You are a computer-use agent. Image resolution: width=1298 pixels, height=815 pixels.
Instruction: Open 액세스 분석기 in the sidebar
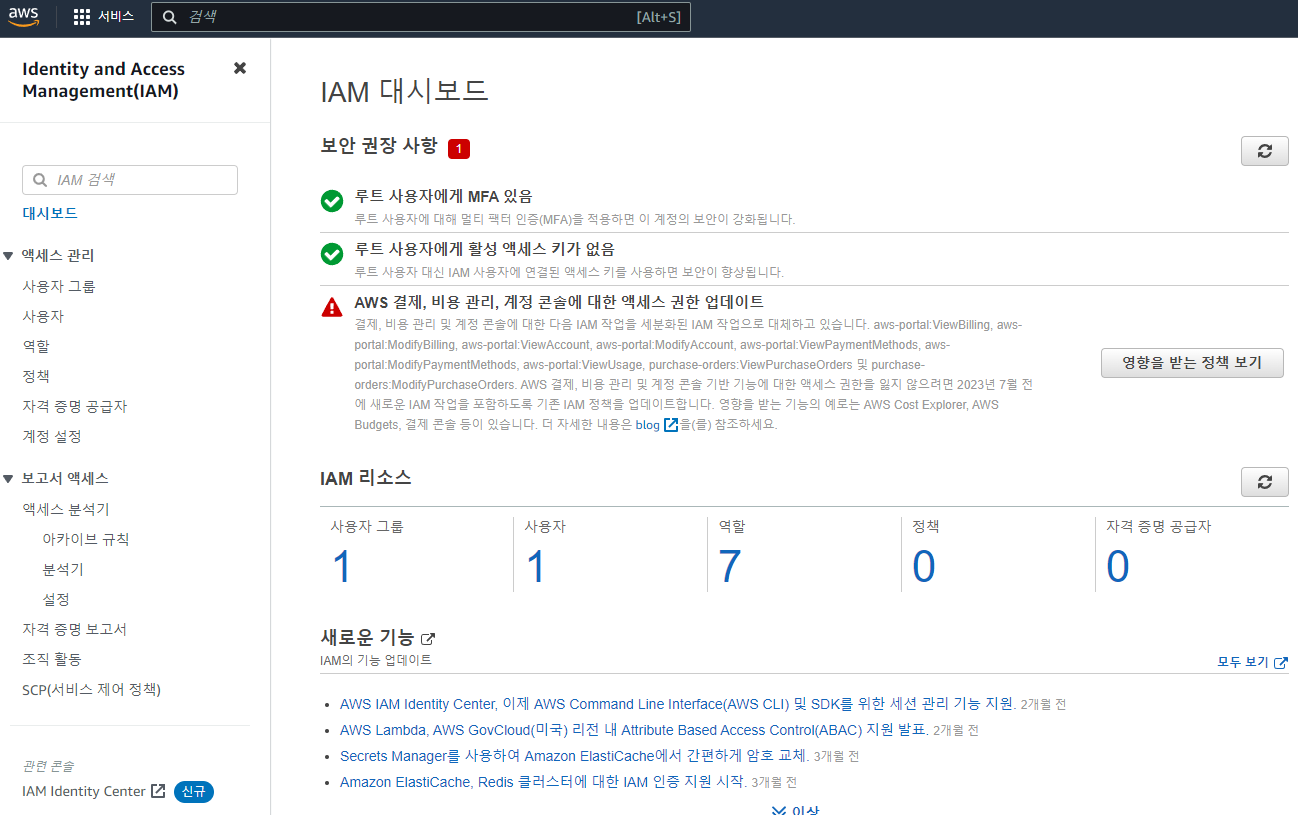[x=66, y=509]
